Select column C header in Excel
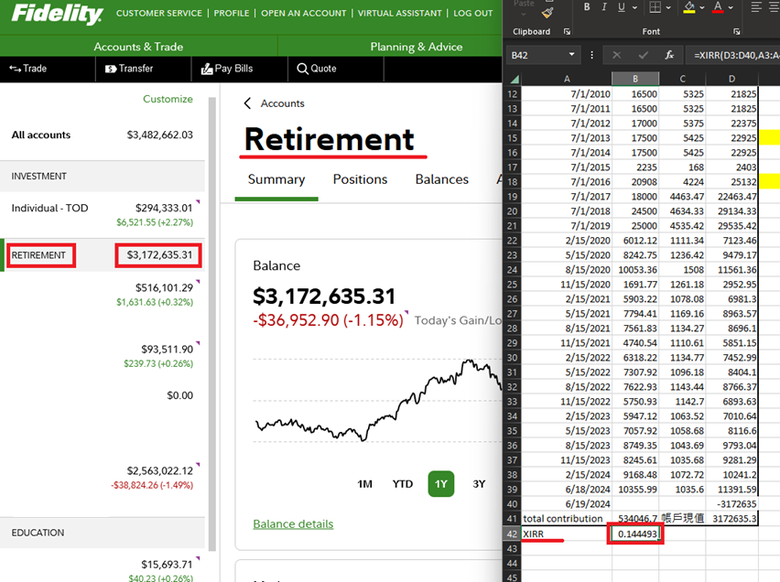This screenshot has width=780, height=582. pyautogui.click(x=682, y=79)
